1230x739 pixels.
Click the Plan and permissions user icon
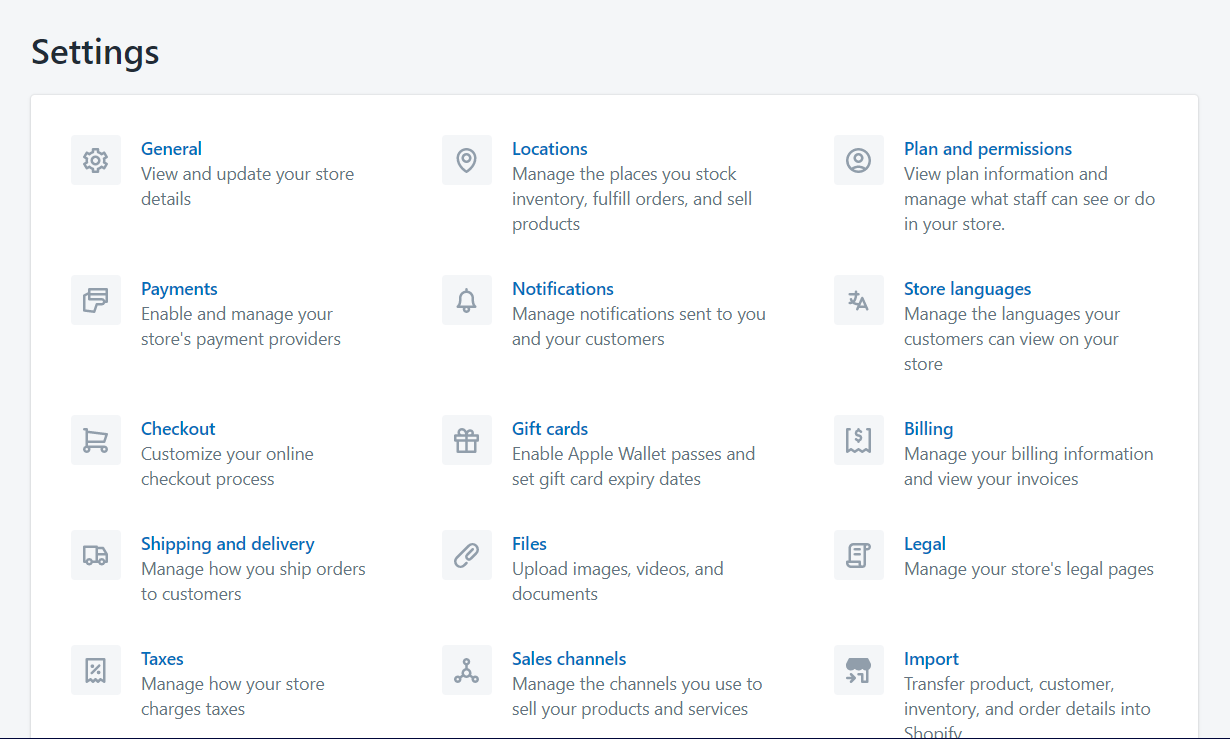[859, 160]
